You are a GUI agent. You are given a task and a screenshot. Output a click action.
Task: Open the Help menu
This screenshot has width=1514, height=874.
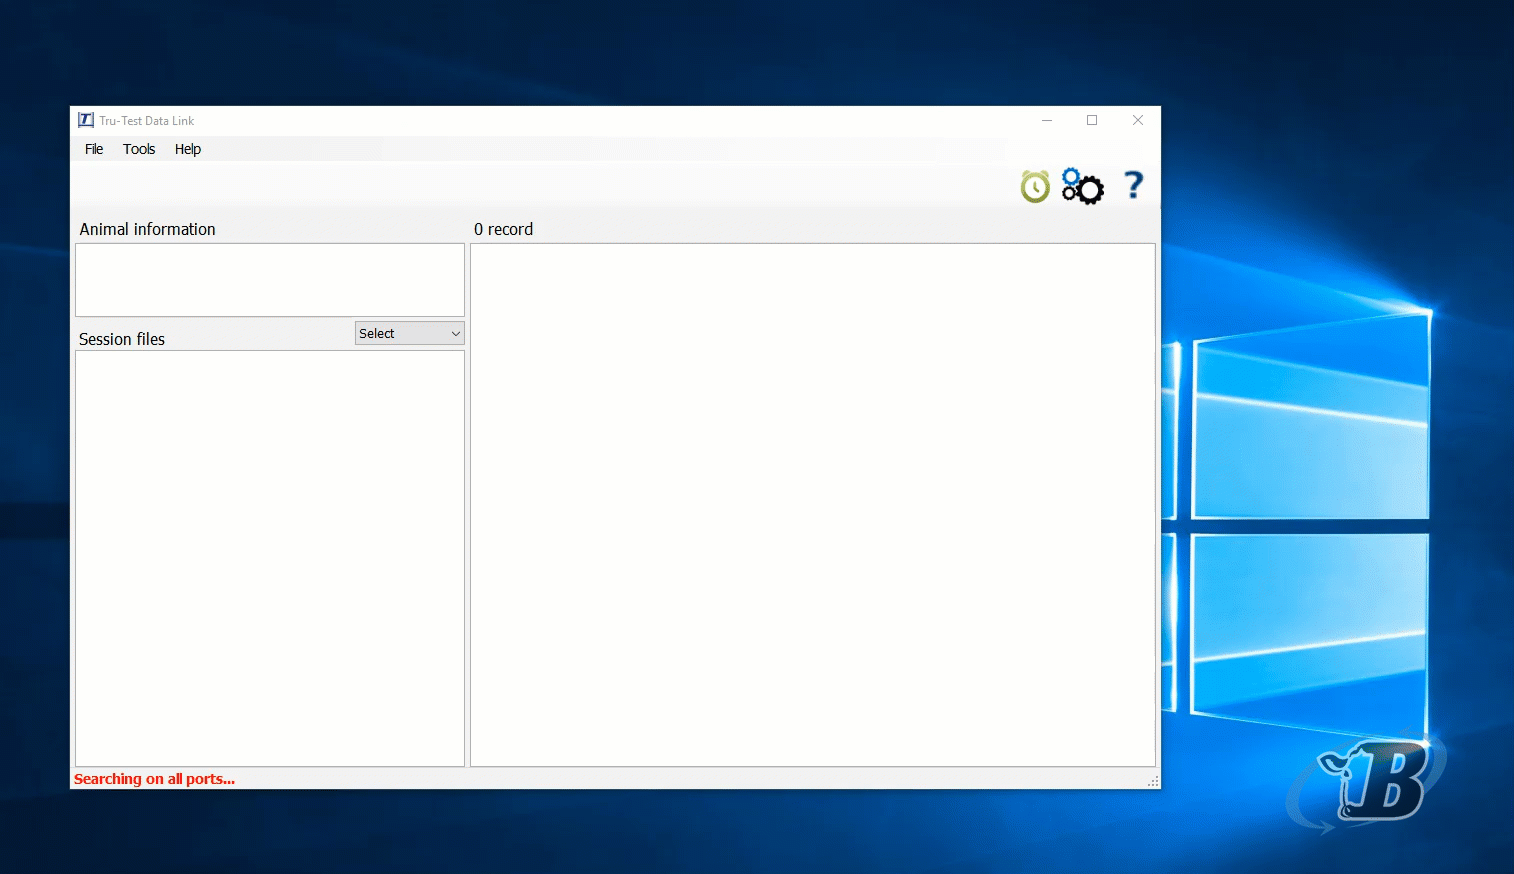tap(188, 149)
